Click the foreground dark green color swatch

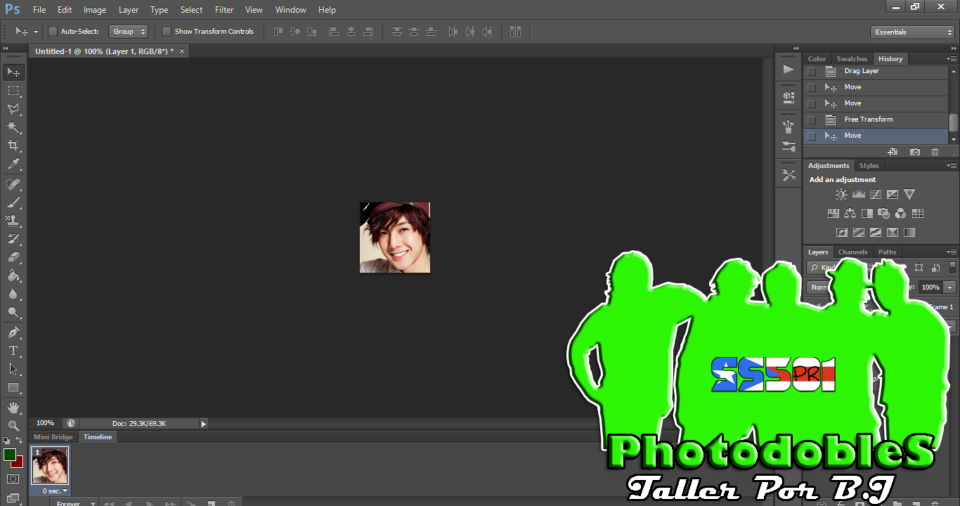(9, 454)
